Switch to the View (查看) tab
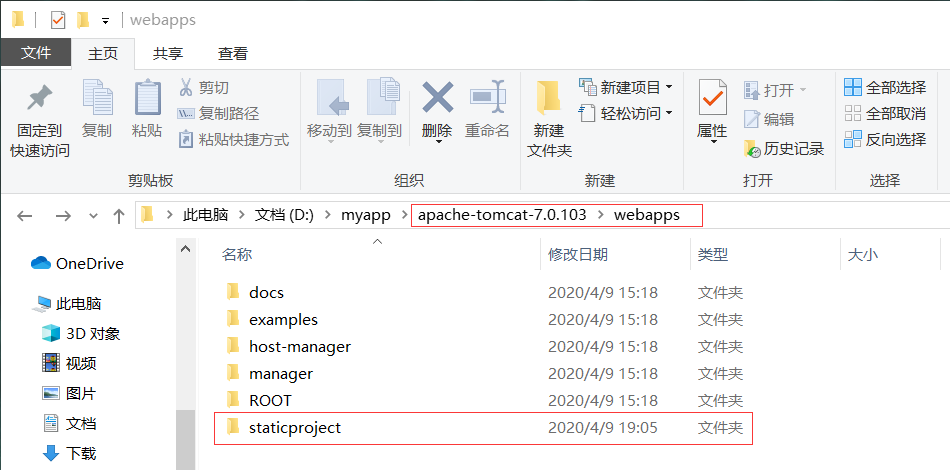The width and height of the screenshot is (950, 470). tap(233, 54)
